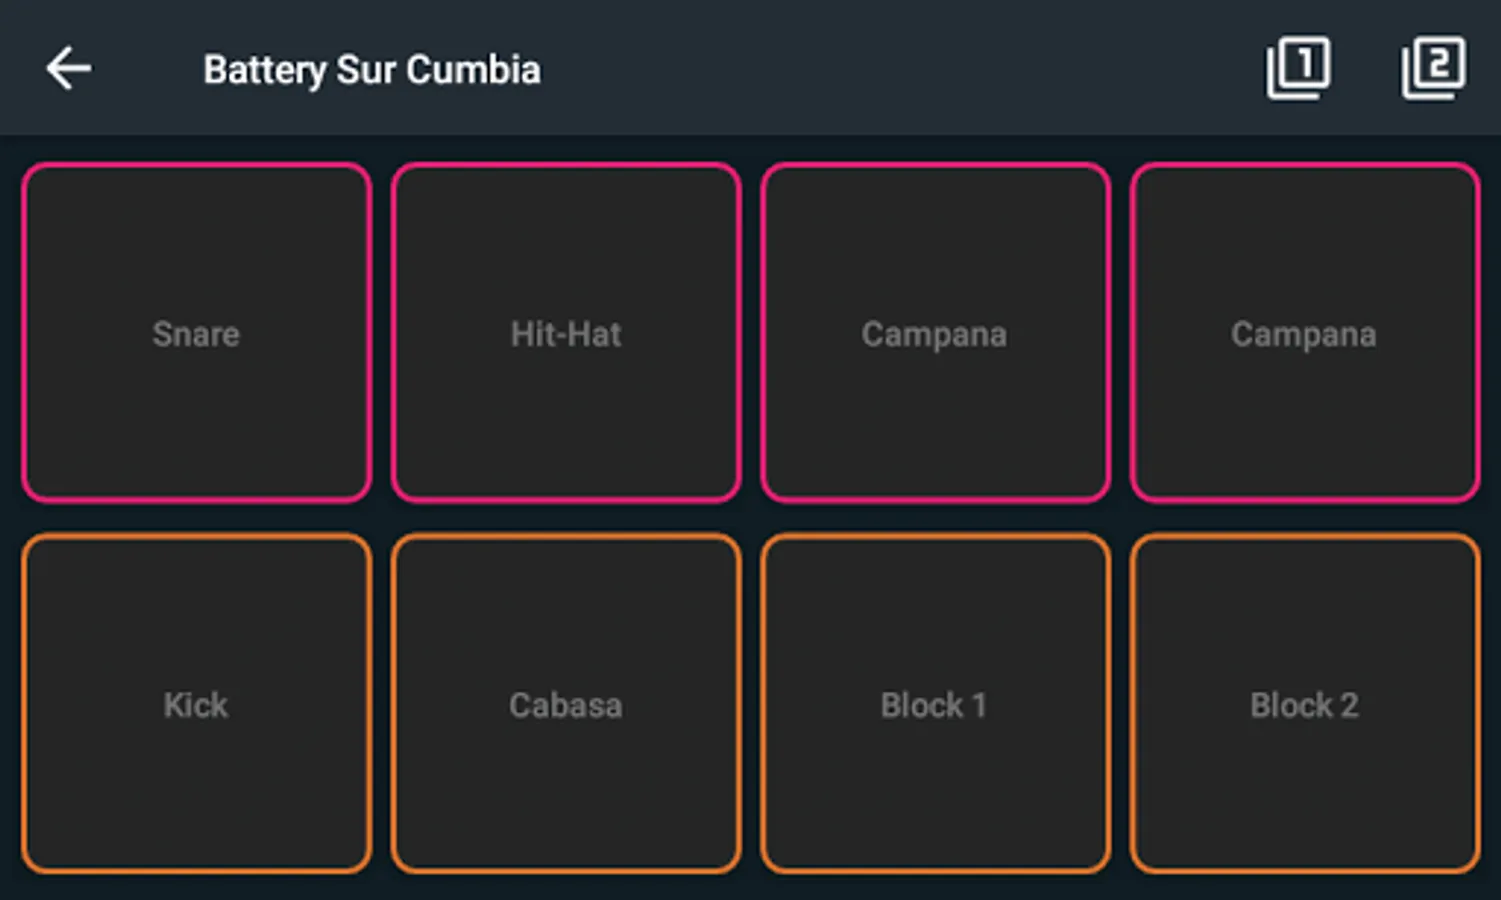Hit the Hit-Hat pad
The height and width of the screenshot is (900, 1501).
(x=566, y=333)
